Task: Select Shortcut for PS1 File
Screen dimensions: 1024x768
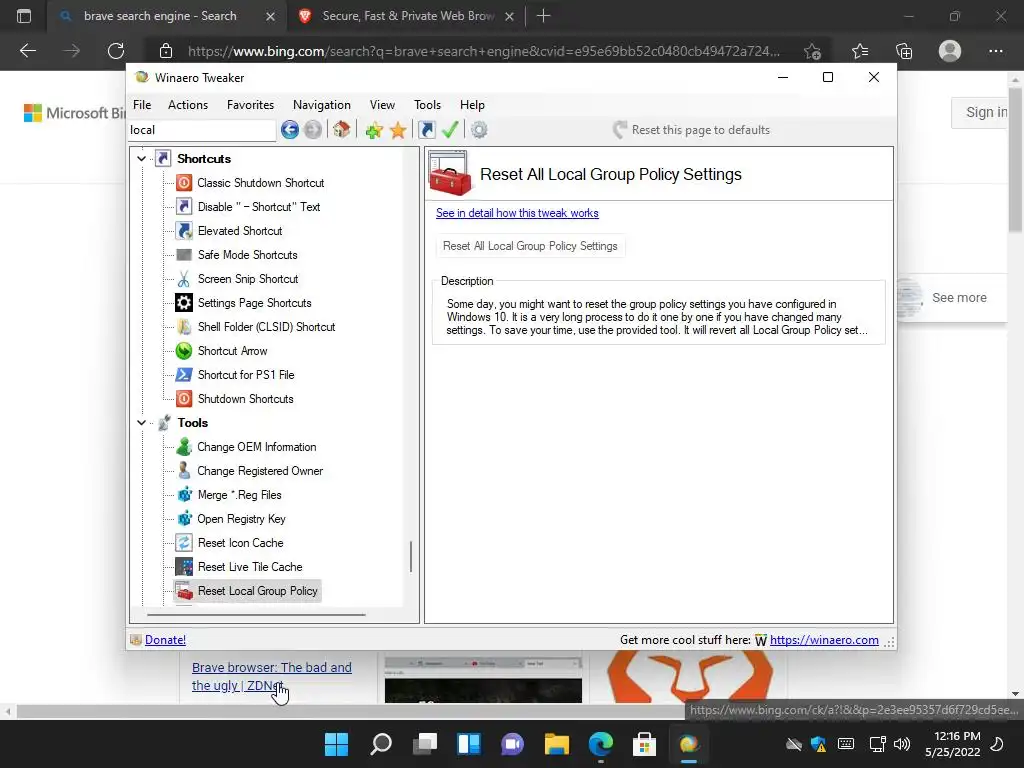Action: [x=246, y=375]
